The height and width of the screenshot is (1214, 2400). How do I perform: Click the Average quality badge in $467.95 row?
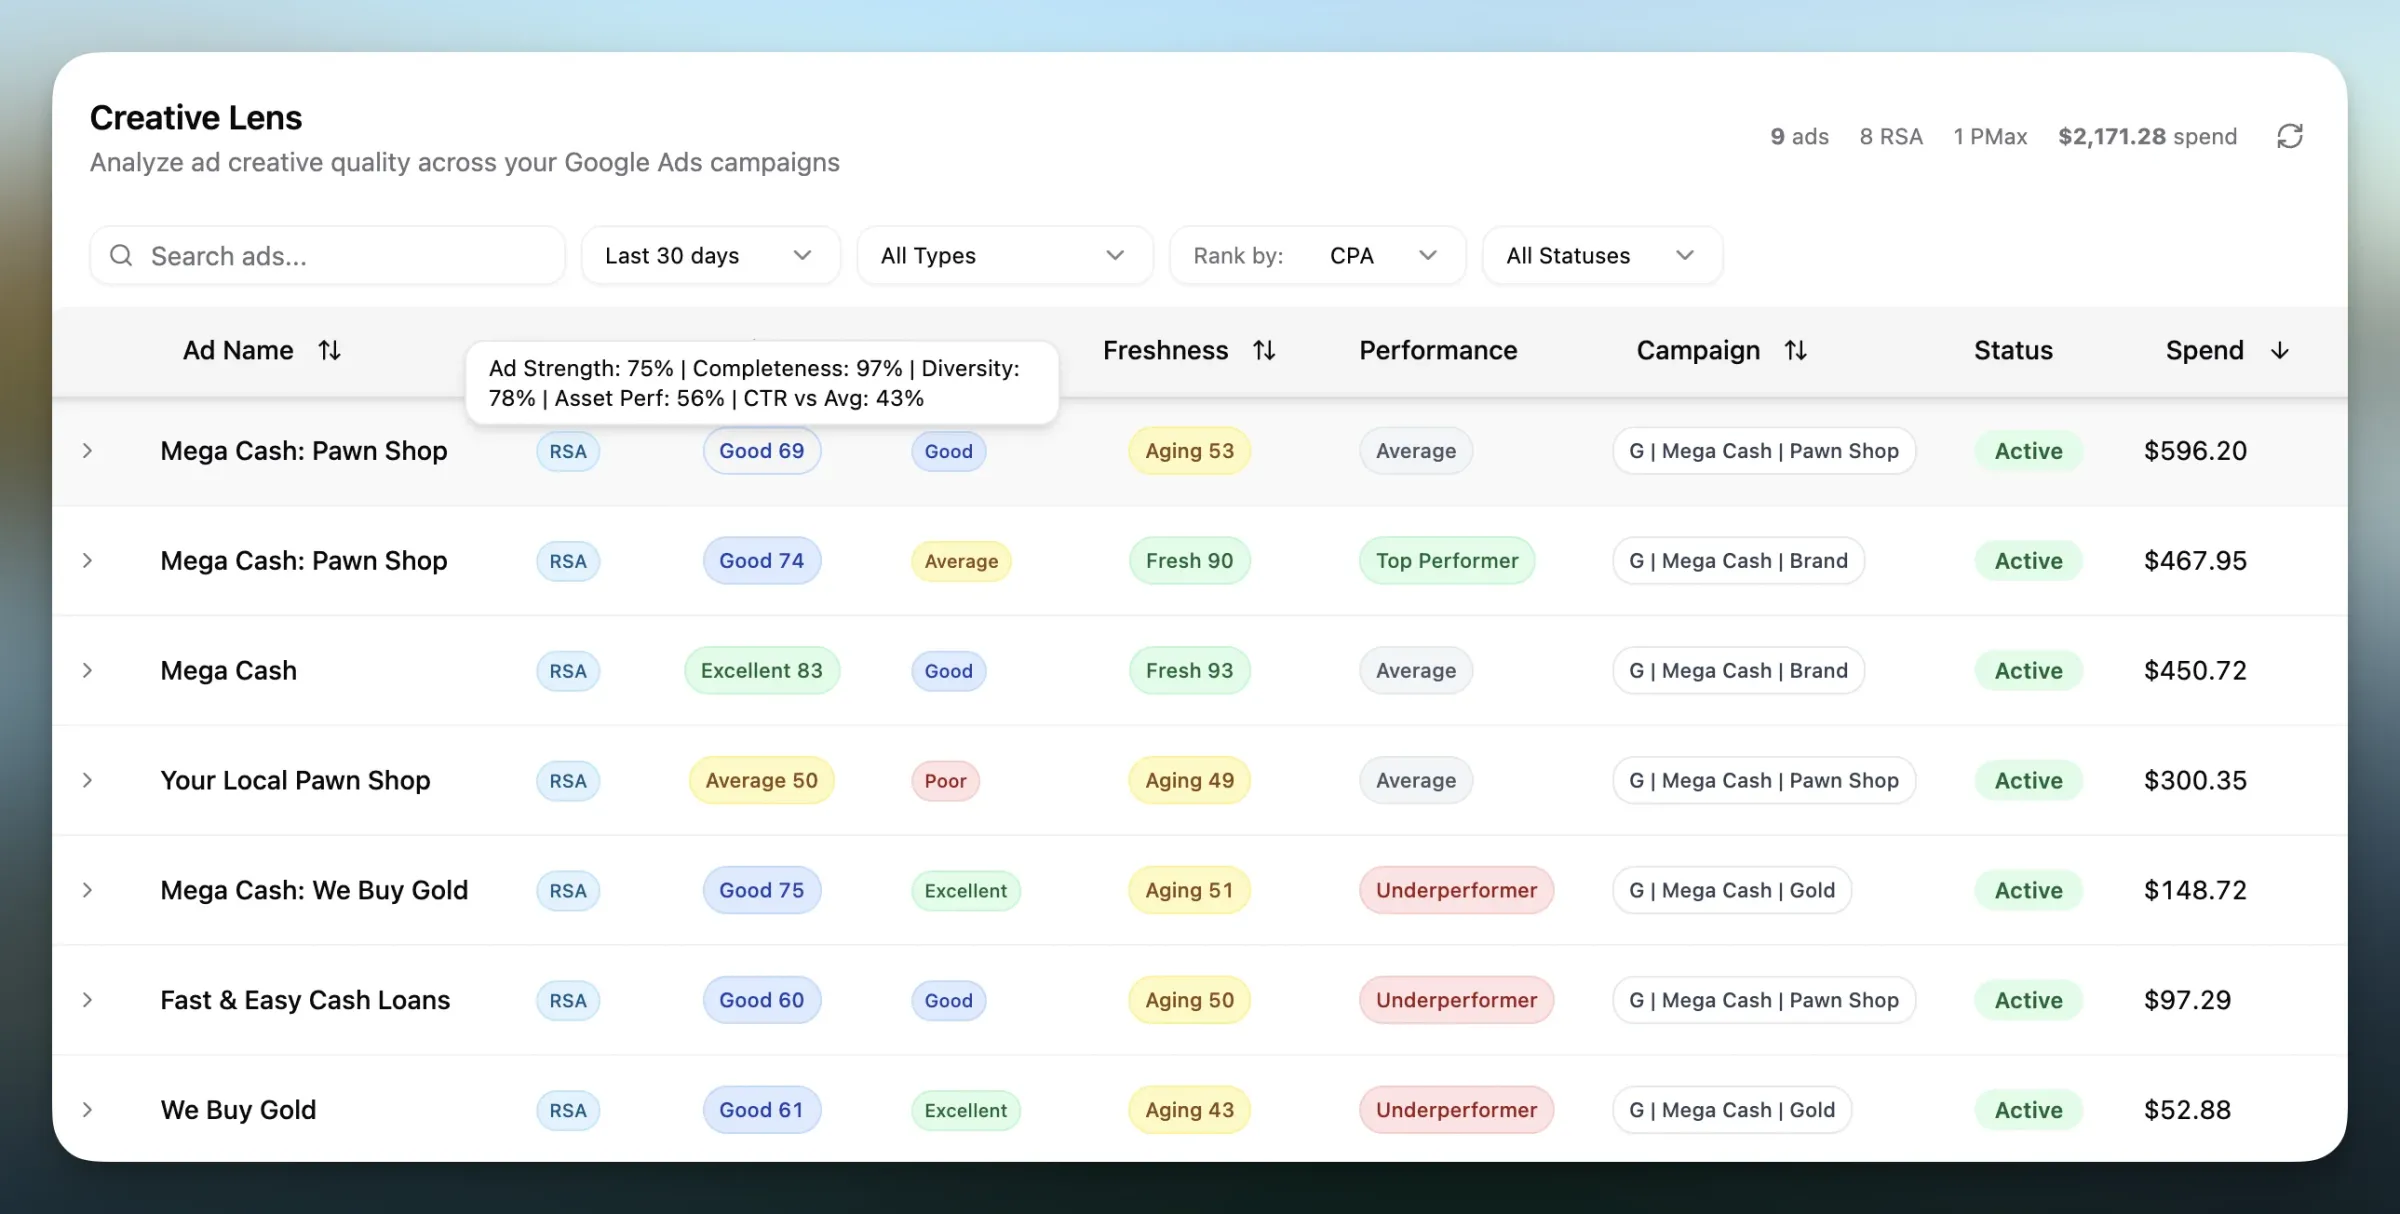(x=961, y=561)
